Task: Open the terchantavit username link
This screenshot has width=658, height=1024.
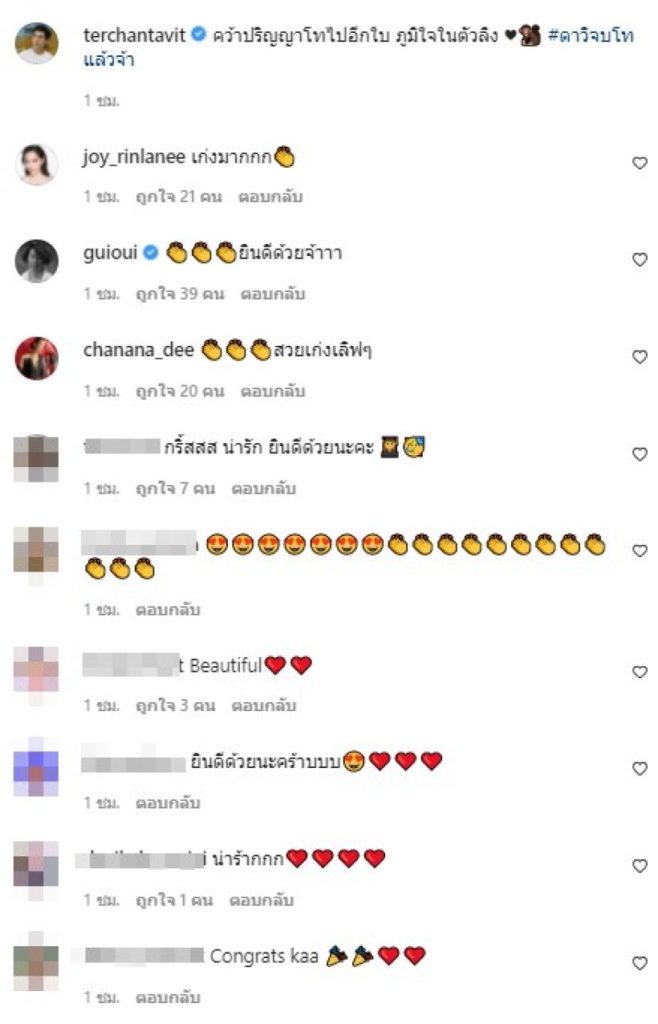Action: (x=134, y=35)
